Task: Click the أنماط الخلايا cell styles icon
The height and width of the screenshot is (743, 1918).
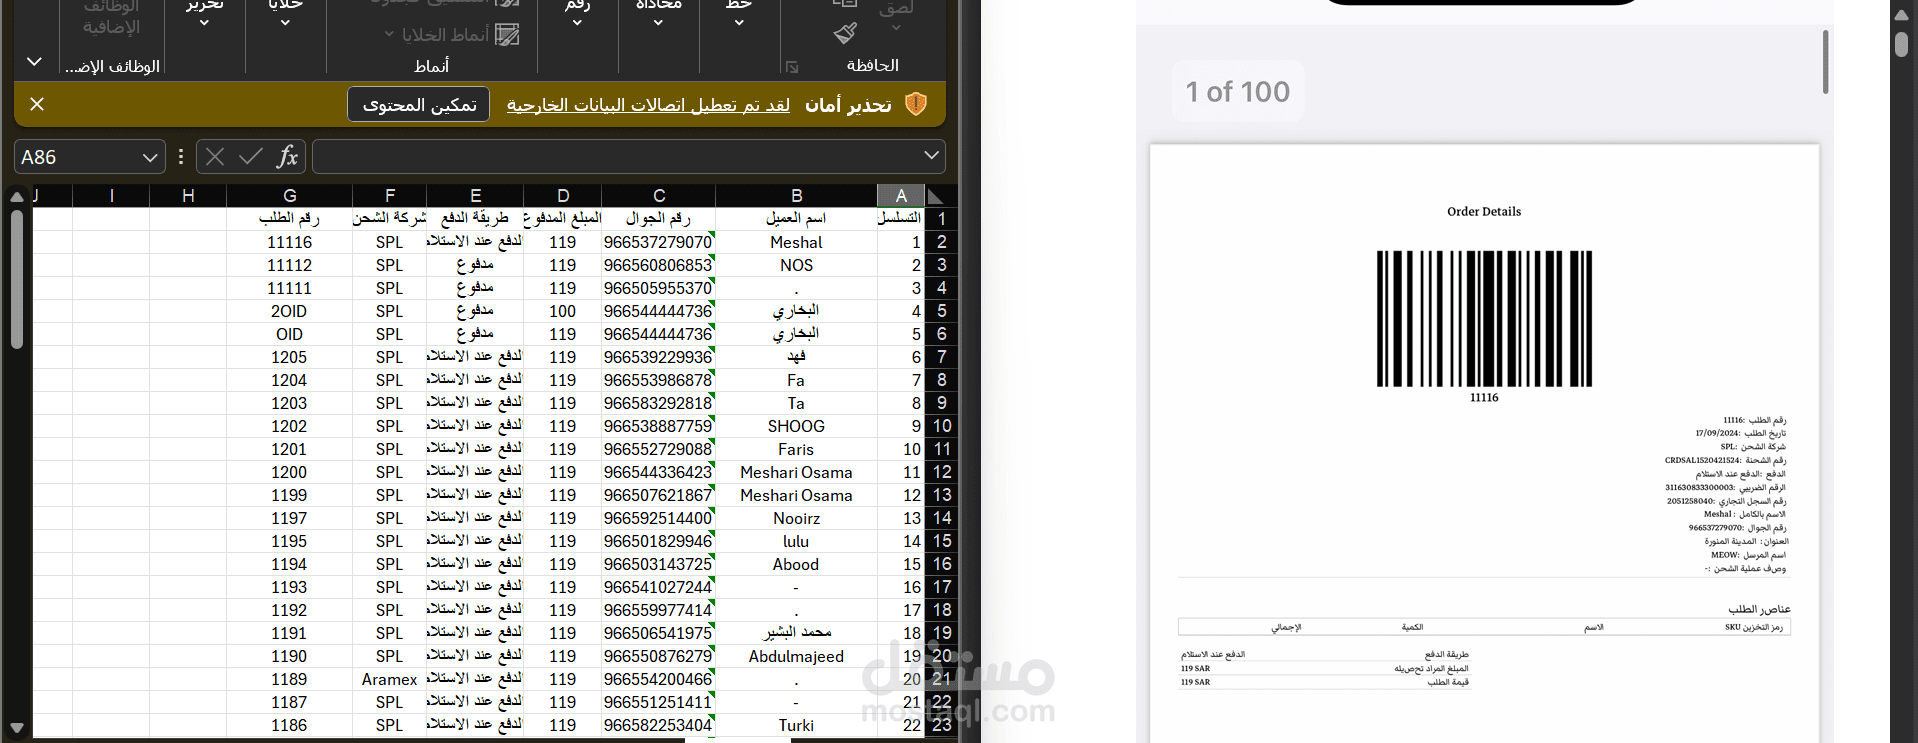Action: point(508,35)
